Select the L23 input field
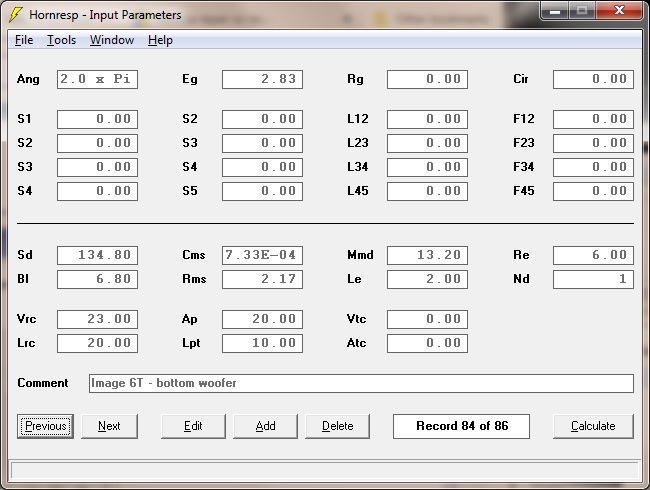The width and height of the screenshot is (650, 490). click(x=427, y=143)
